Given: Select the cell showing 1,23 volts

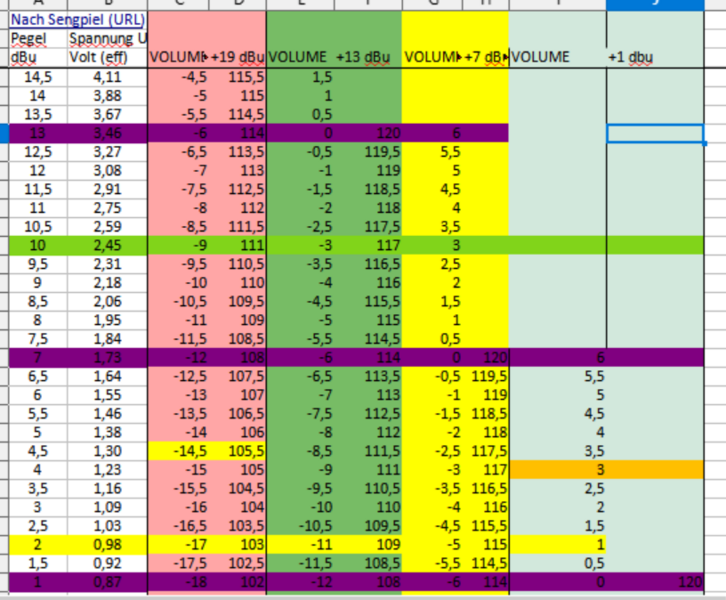Looking at the screenshot, I should tap(106, 470).
